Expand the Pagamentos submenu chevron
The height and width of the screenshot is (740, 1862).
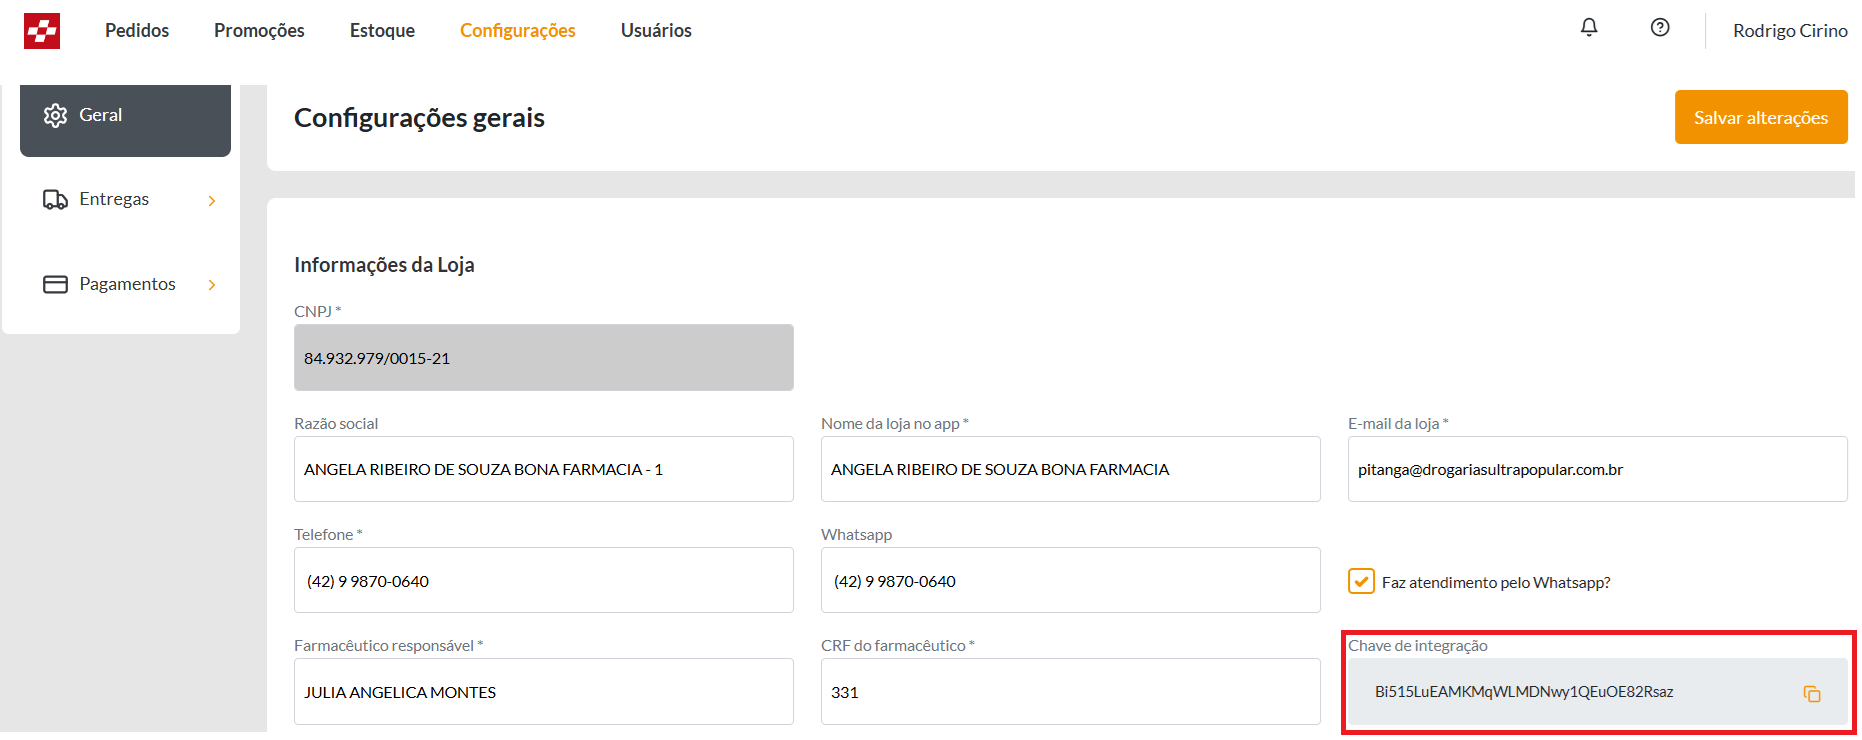212,285
